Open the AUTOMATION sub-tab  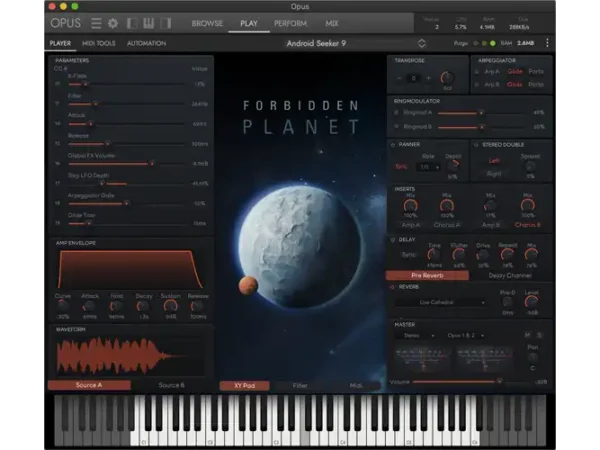point(147,43)
